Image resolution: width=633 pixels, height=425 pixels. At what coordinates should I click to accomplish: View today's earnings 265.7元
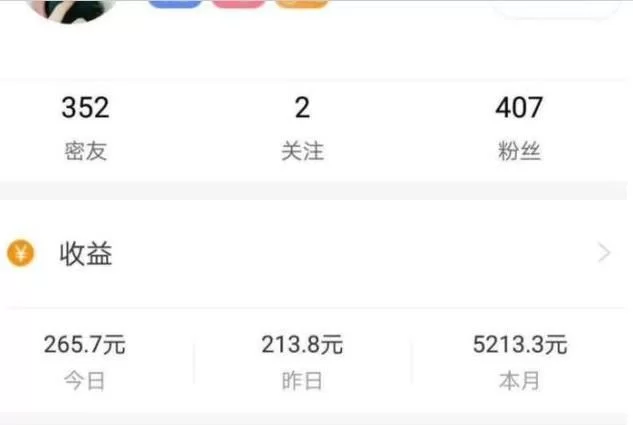tap(85, 345)
